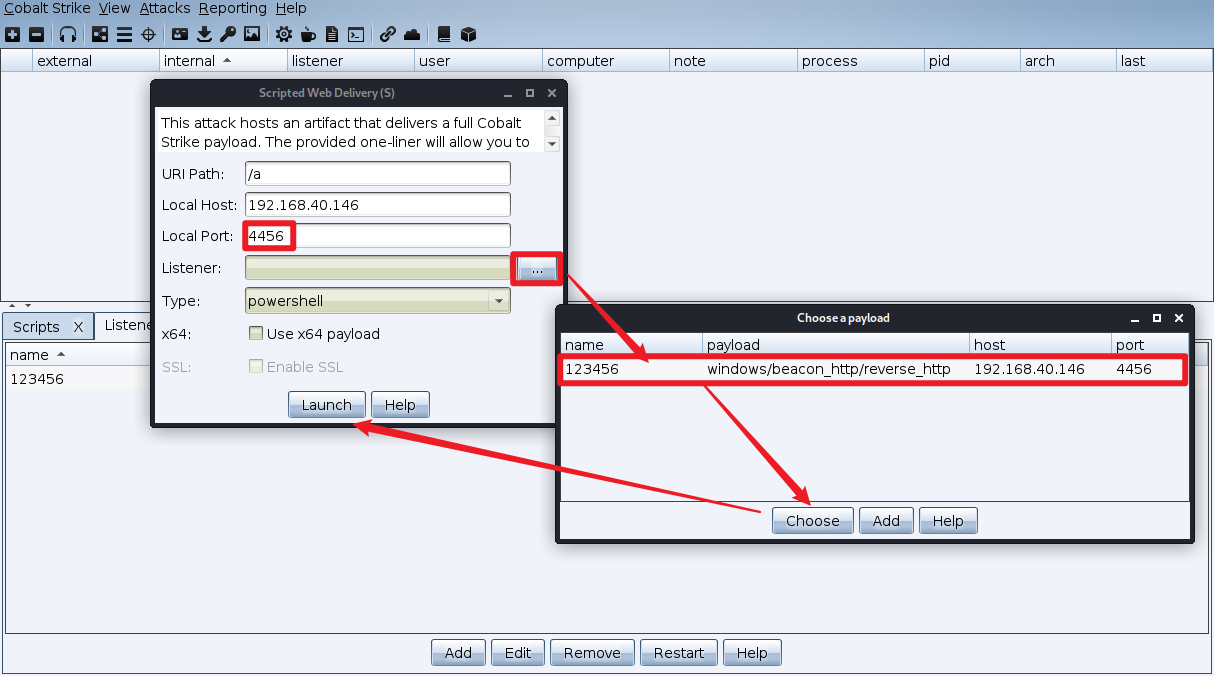Click the disconnect minus toolbar icon
This screenshot has height=676, width=1214.
pos(37,34)
